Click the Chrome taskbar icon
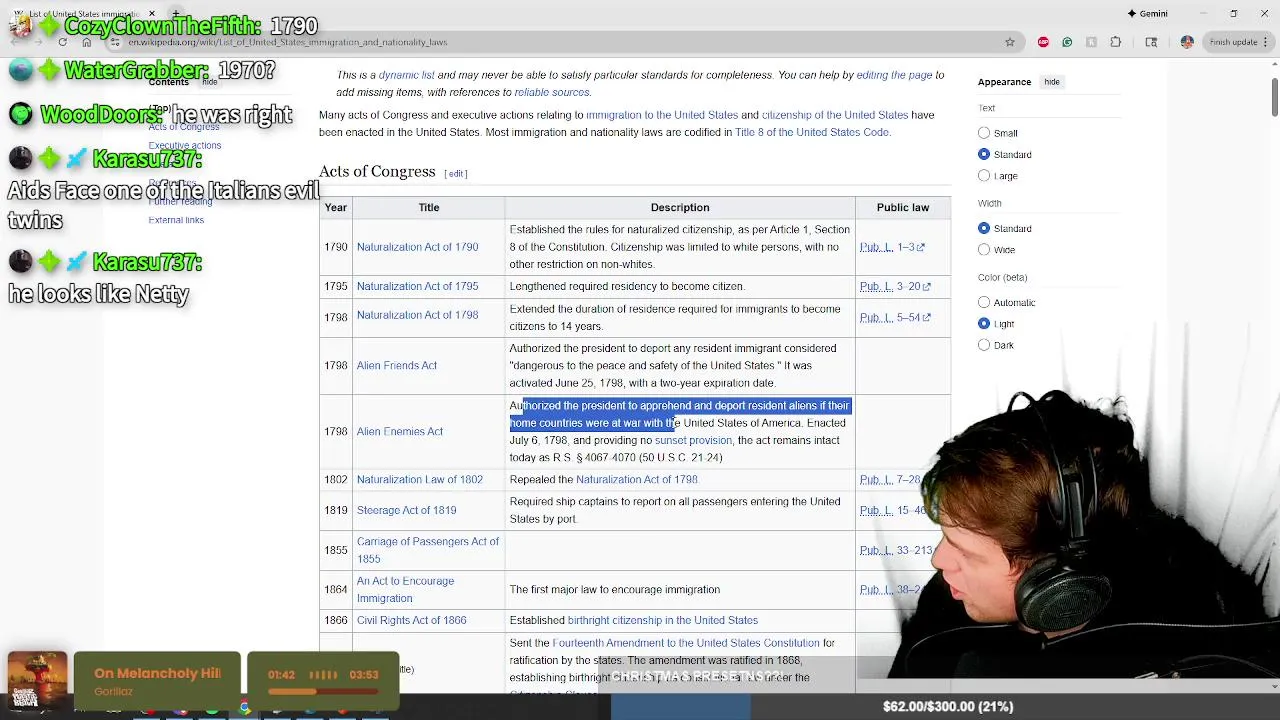The image size is (1280, 720). 244,708
